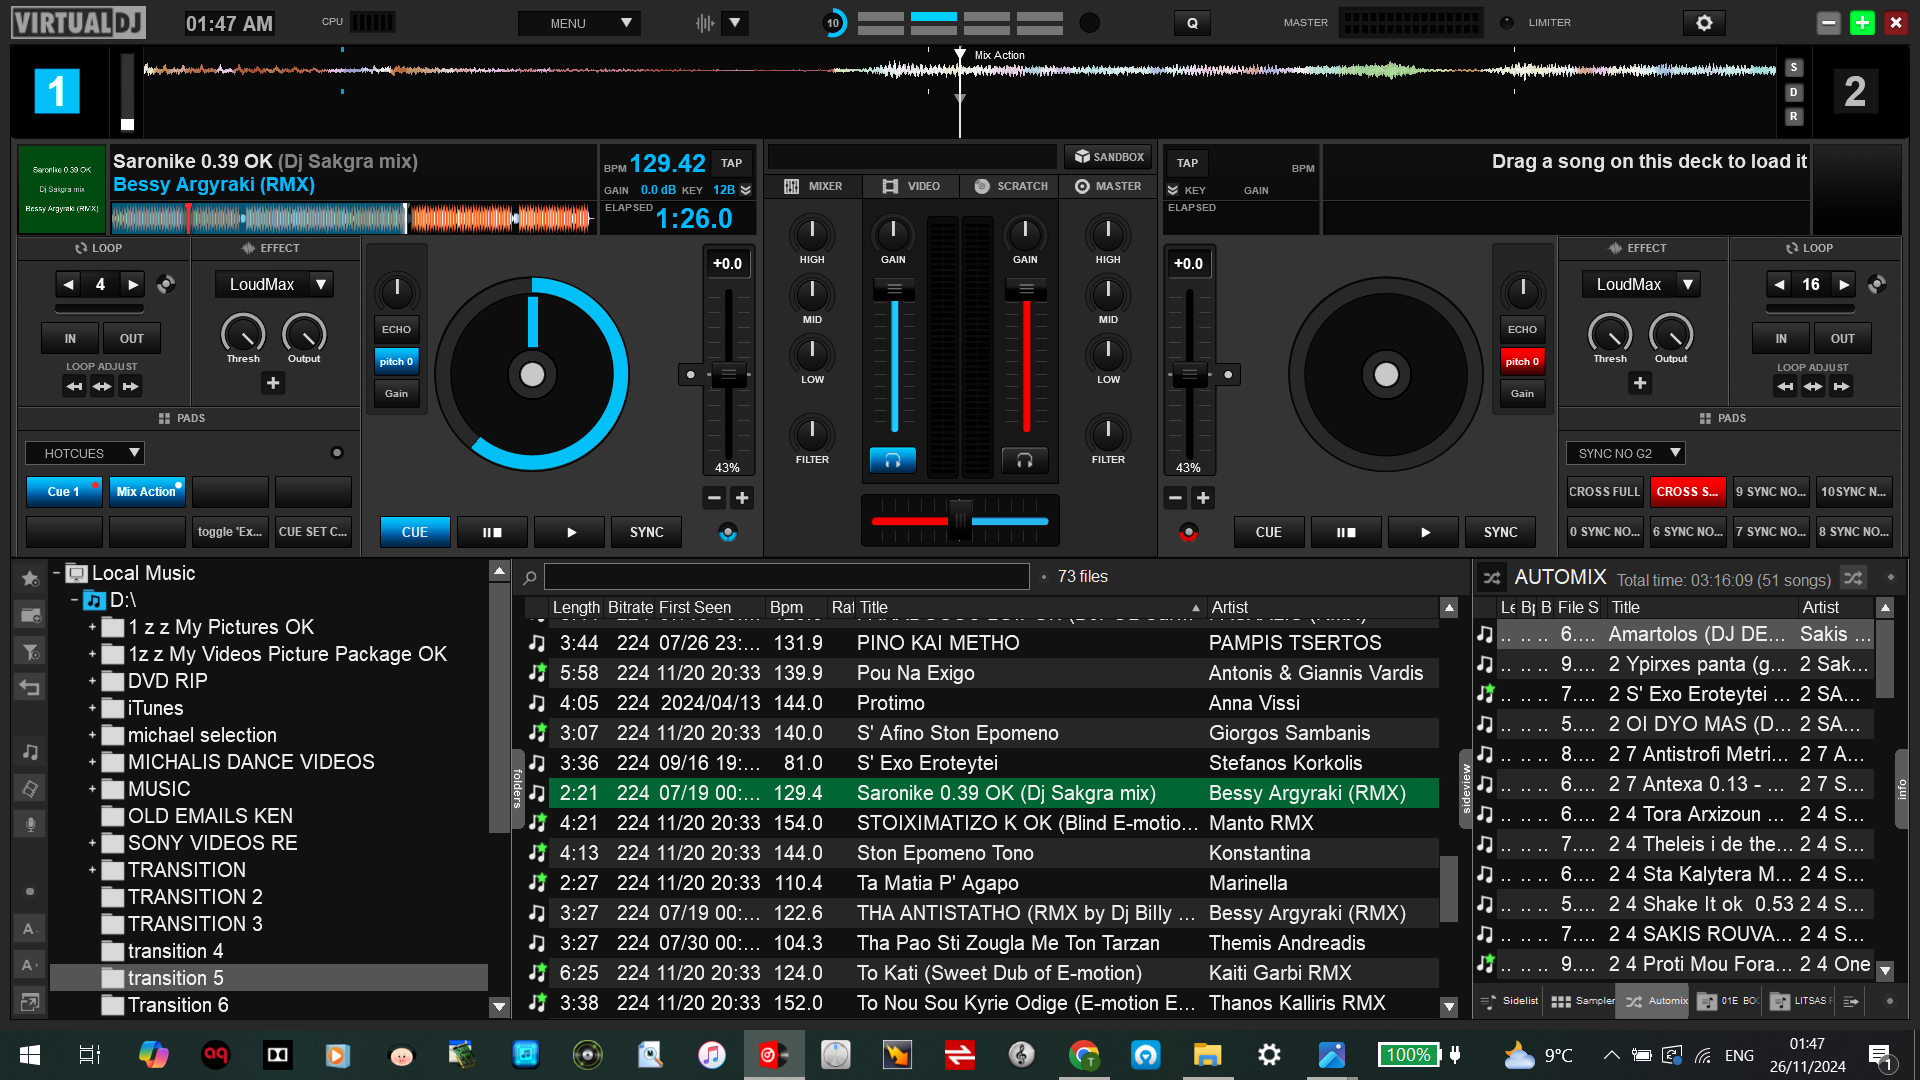Toggle deck 2 headphone cue button
The height and width of the screenshot is (1080, 1920).
coord(1025,460)
